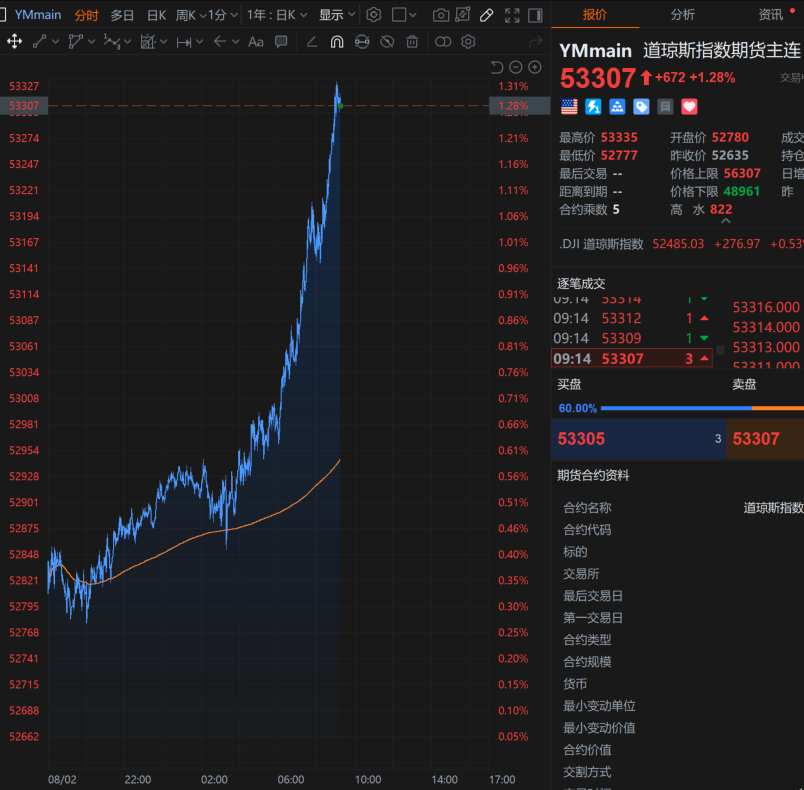The height and width of the screenshot is (790, 804).
Task: Switch to 日K daily candlestick tab
Action: pyautogui.click(x=156, y=15)
